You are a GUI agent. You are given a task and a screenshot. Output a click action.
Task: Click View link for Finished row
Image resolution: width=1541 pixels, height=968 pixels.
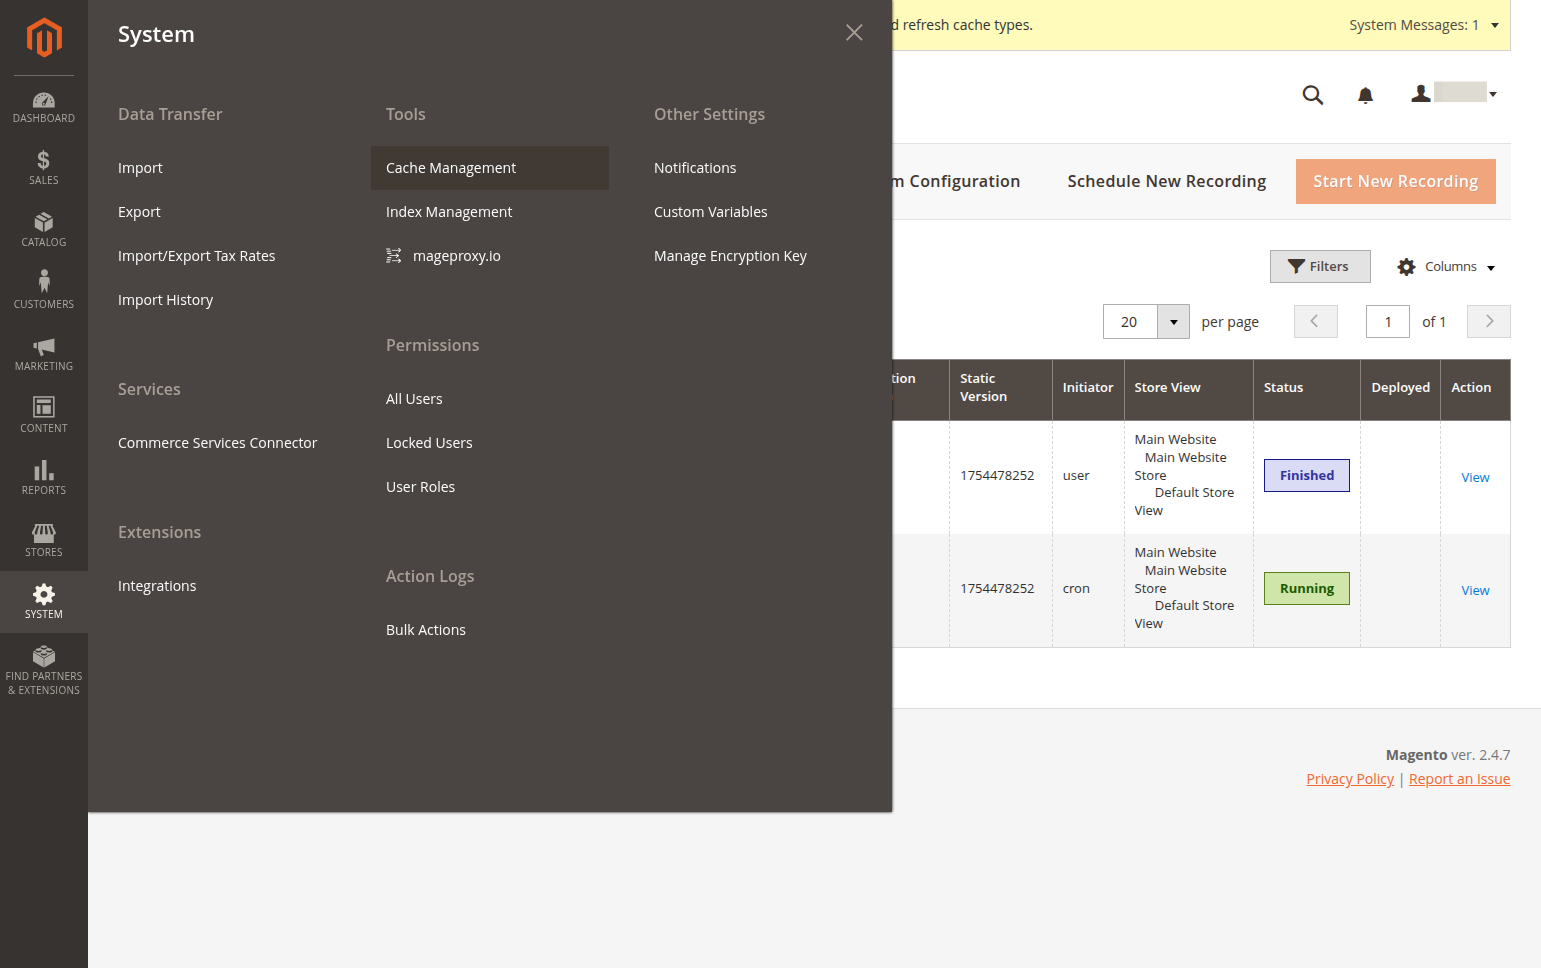[x=1475, y=477]
